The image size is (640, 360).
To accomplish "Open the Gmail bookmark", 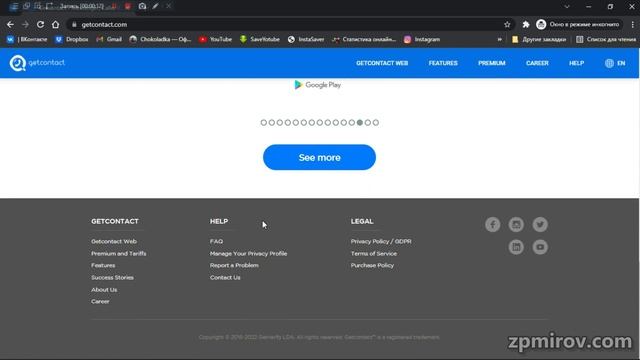I will pyautogui.click(x=109, y=39).
